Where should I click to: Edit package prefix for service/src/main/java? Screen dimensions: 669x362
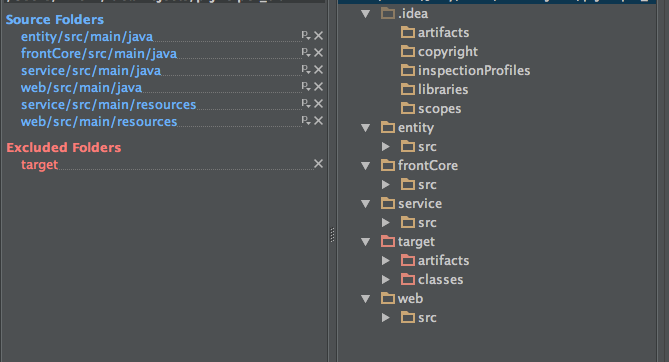tap(306, 70)
